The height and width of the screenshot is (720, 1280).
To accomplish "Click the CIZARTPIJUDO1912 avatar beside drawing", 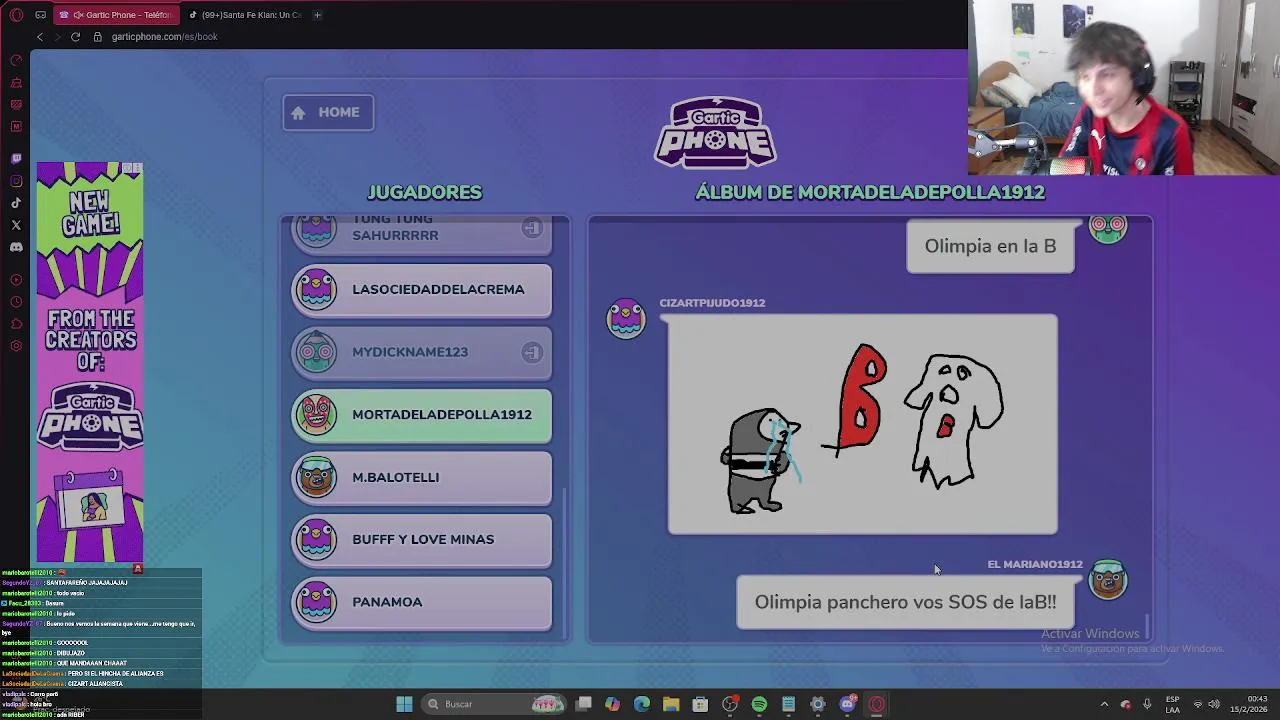I will tap(627, 318).
